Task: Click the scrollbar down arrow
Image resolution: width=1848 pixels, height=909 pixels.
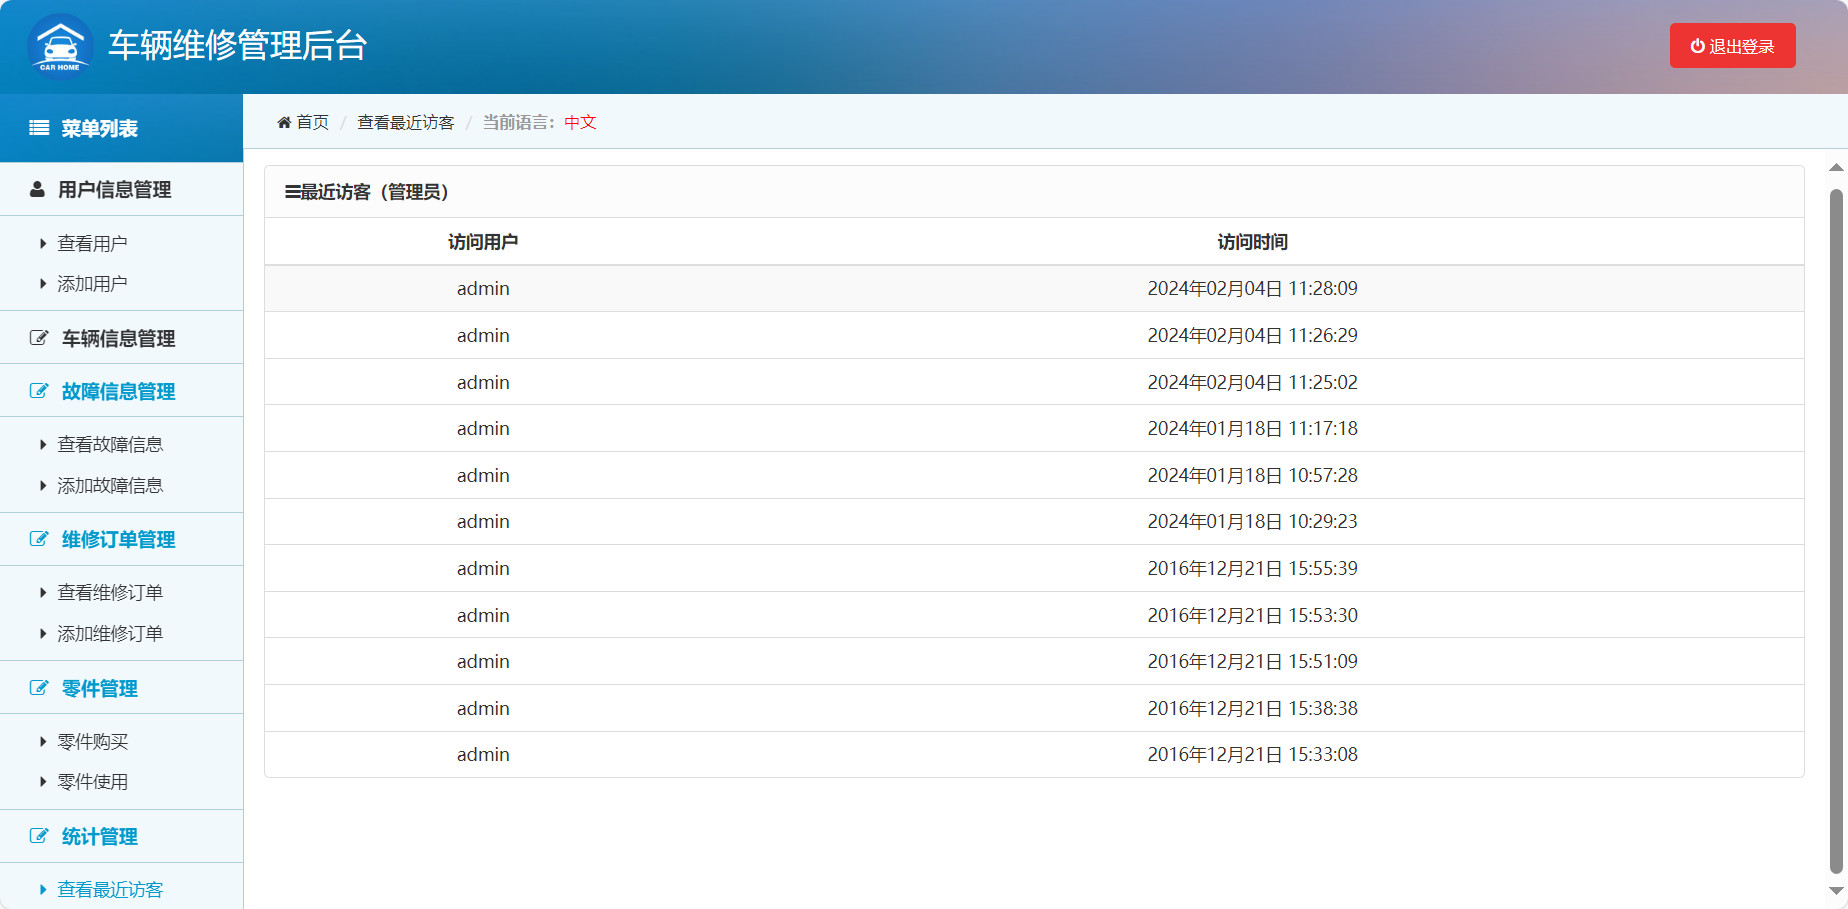Action: coord(1836,890)
